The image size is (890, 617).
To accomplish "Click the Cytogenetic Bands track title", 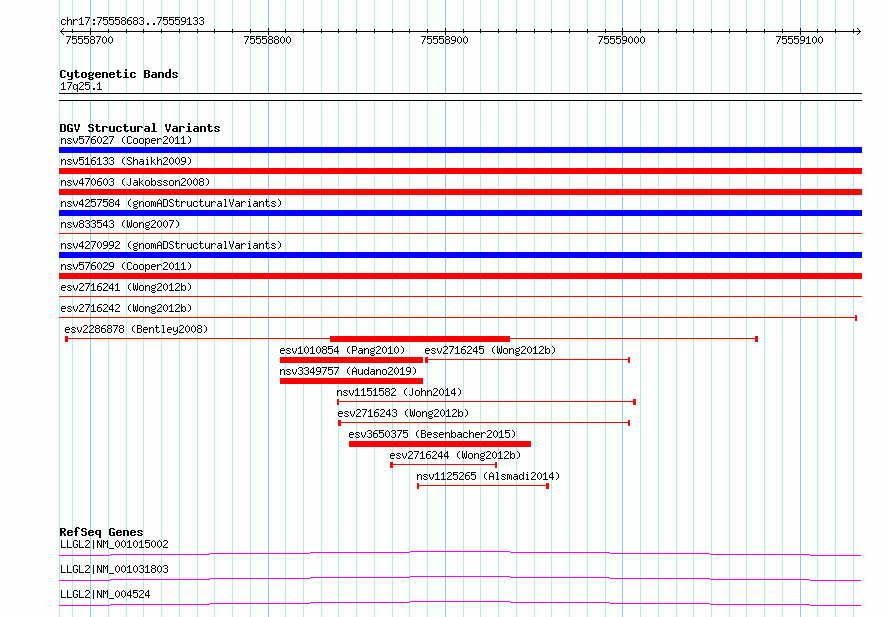I will (x=119, y=74).
